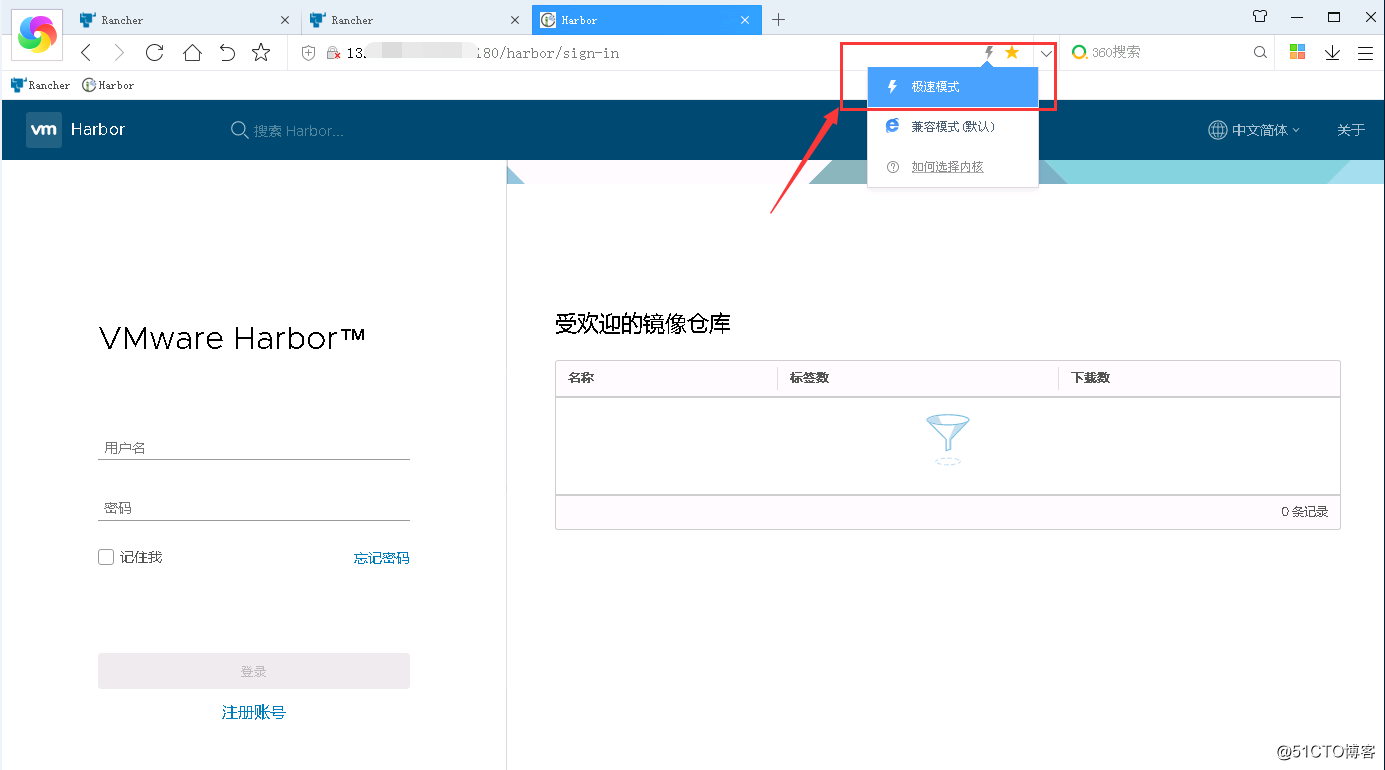Click the star favorites icon beside undo

261,53
